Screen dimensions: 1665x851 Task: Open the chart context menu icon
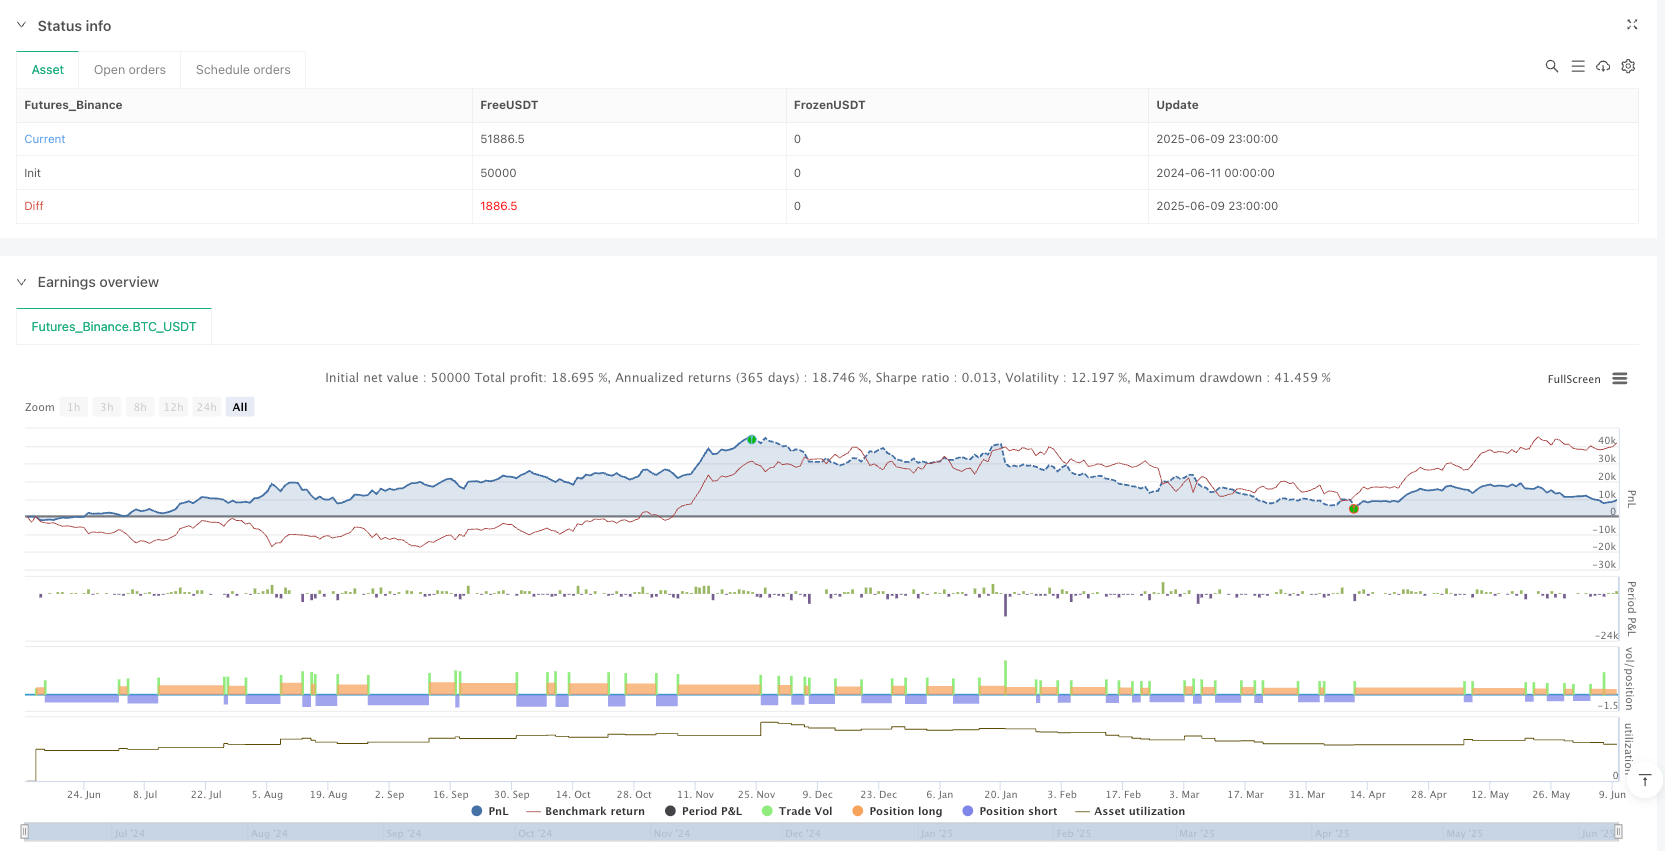pyautogui.click(x=1620, y=379)
